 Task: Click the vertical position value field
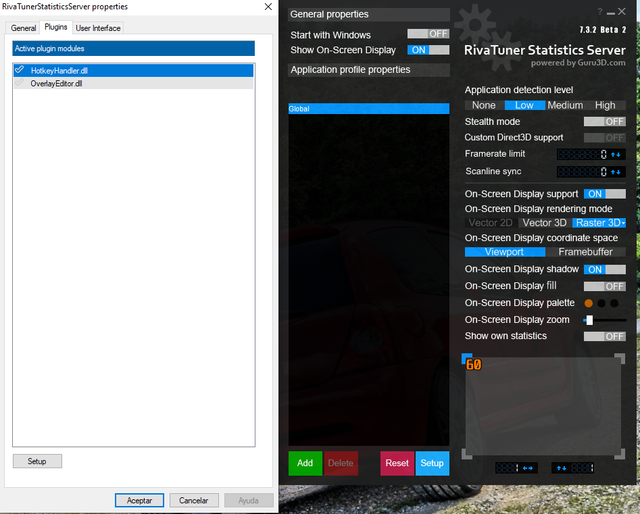click(x=582, y=468)
